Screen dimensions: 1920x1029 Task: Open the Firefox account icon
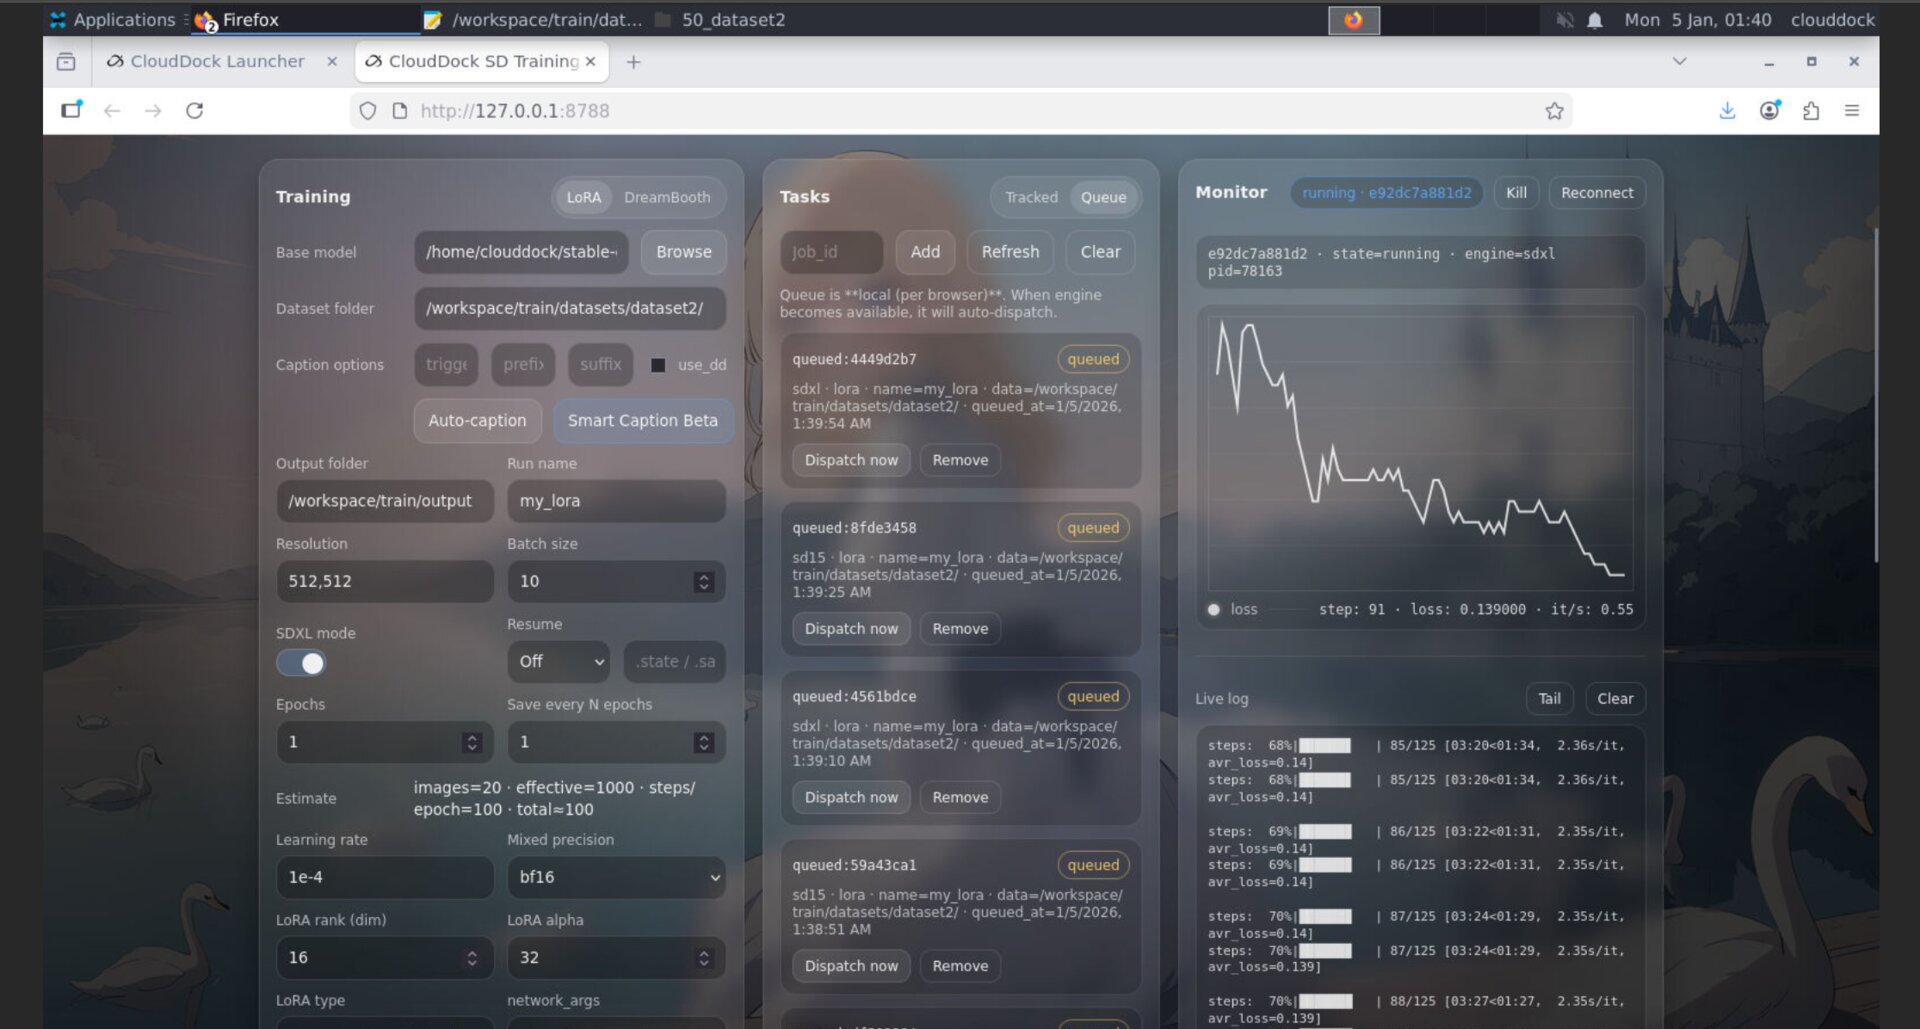pyautogui.click(x=1769, y=111)
